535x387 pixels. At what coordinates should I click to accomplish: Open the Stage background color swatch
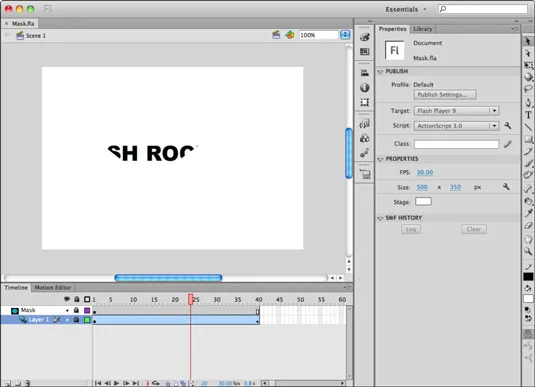(x=423, y=201)
